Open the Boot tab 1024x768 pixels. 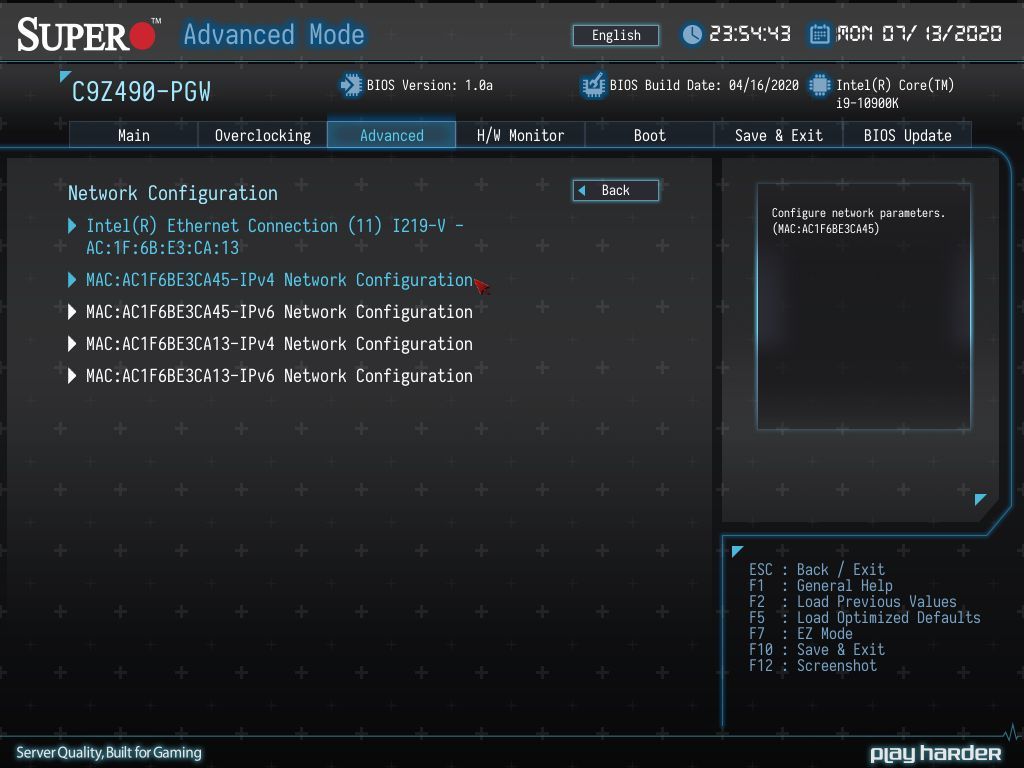coord(649,135)
